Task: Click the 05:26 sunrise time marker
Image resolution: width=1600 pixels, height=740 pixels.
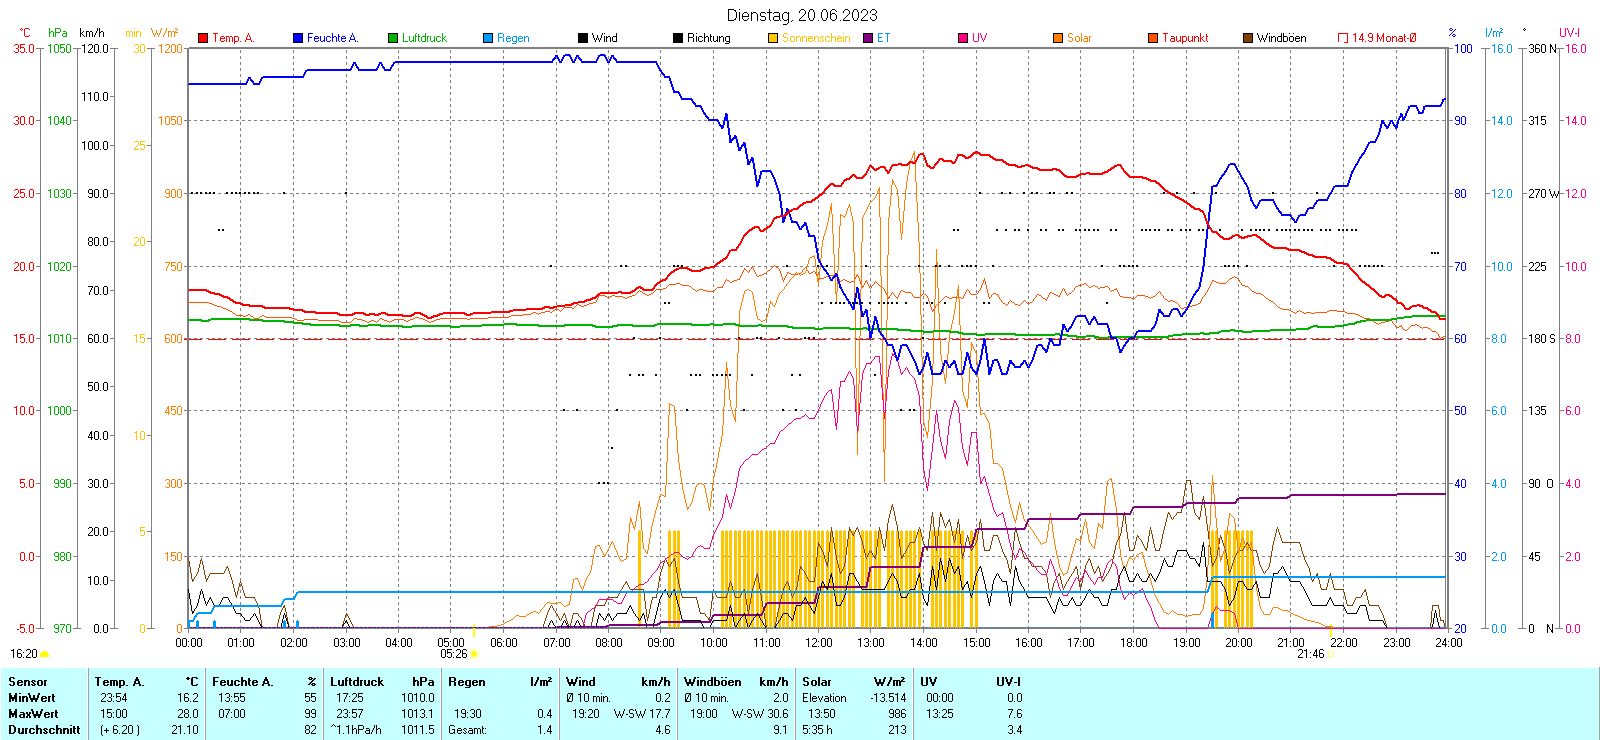Action: 454,654
